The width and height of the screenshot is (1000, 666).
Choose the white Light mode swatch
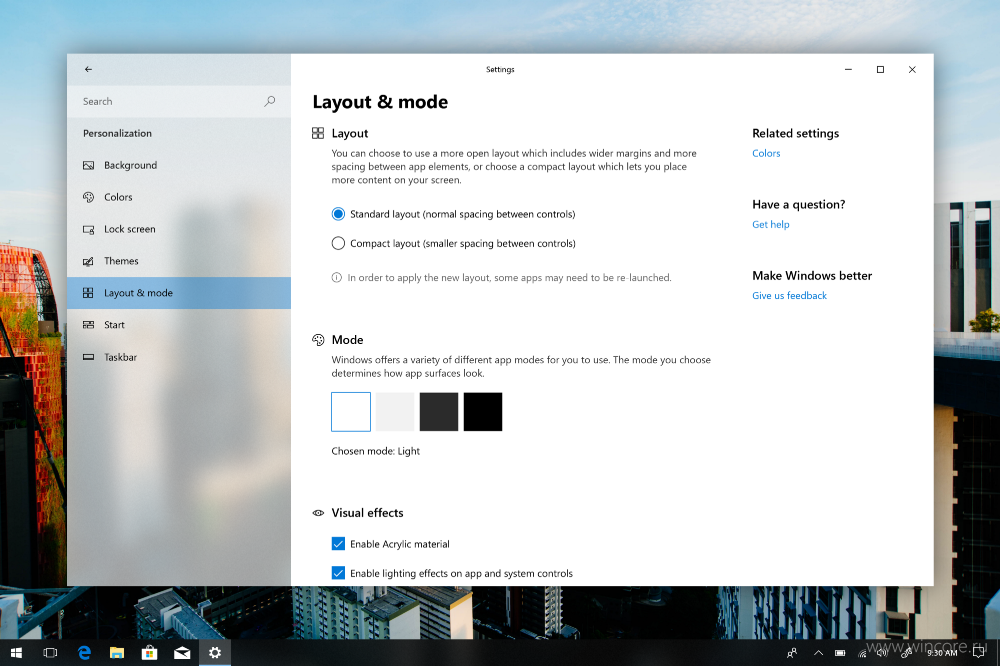point(351,411)
